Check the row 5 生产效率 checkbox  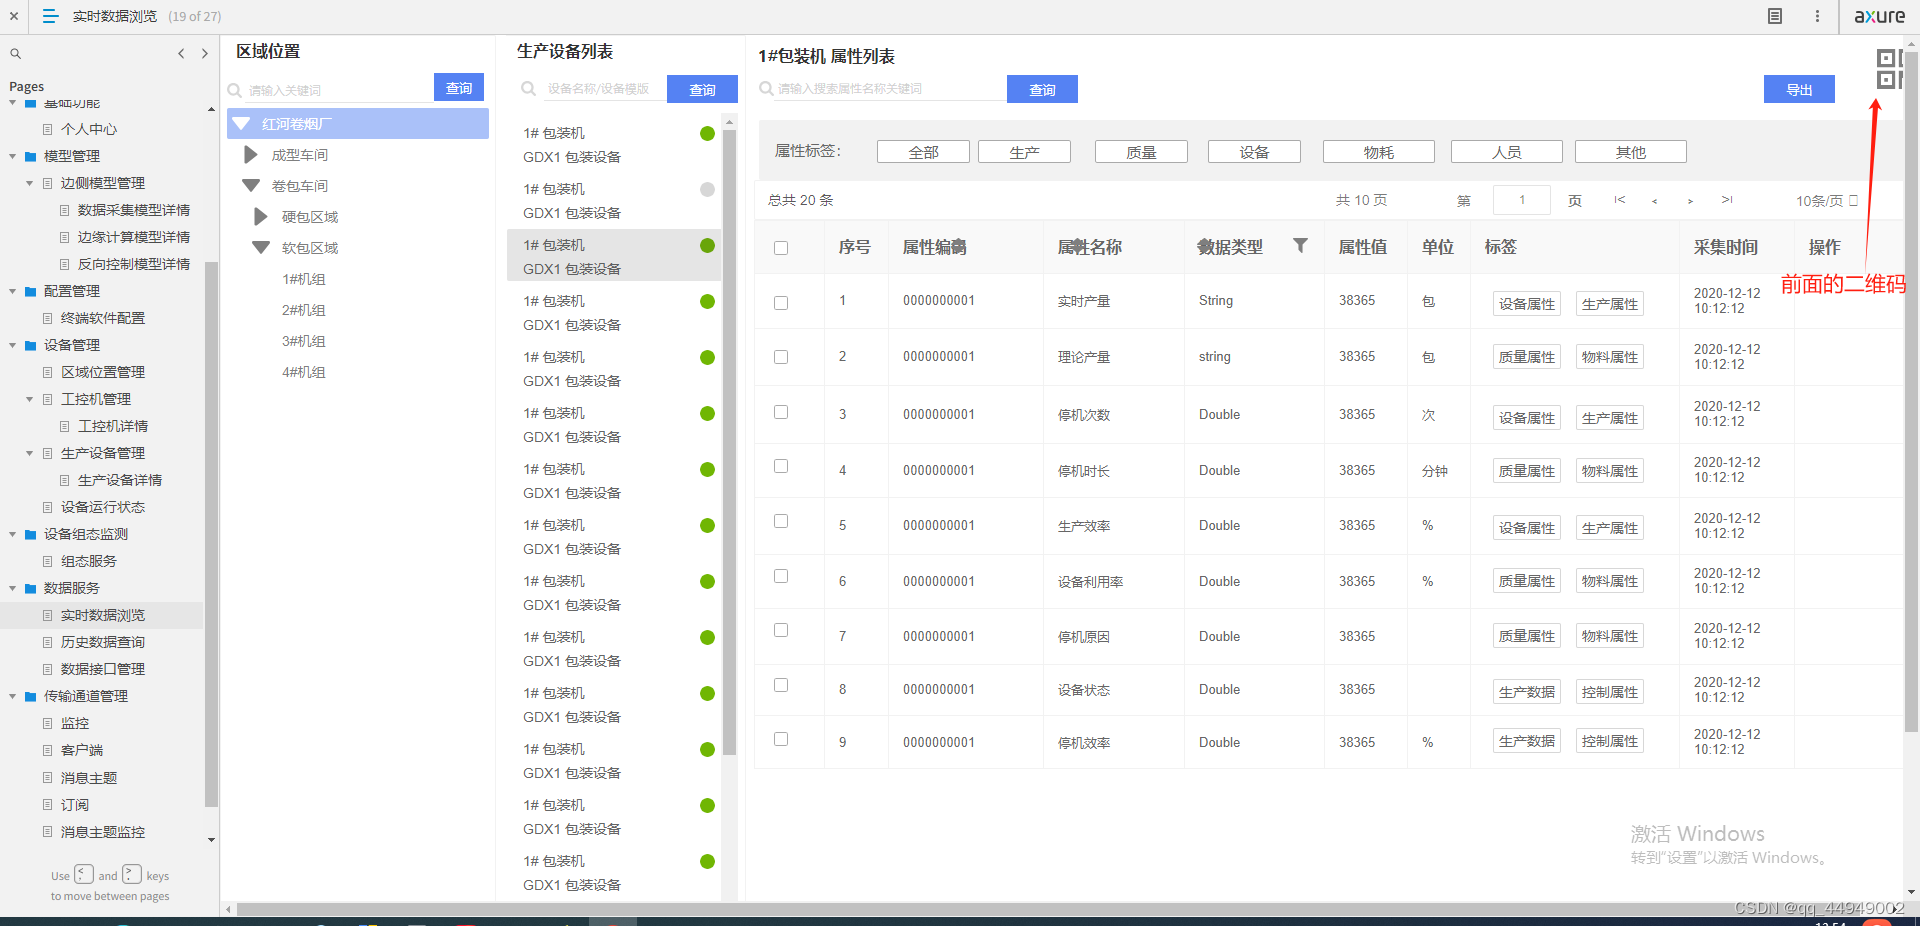781,521
